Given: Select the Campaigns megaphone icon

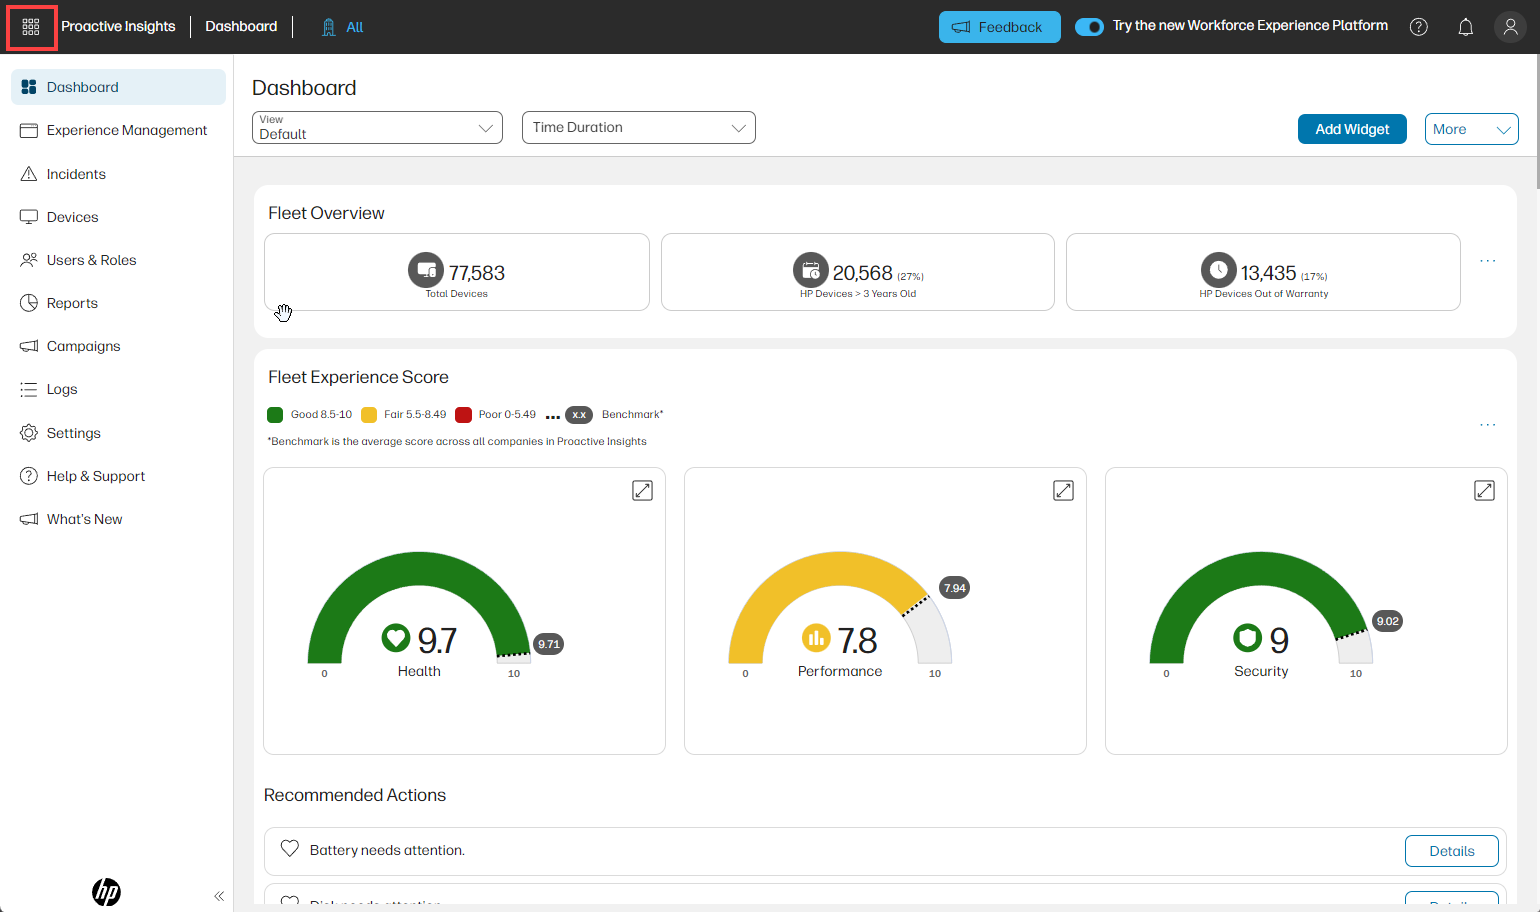Looking at the screenshot, I should (x=30, y=346).
